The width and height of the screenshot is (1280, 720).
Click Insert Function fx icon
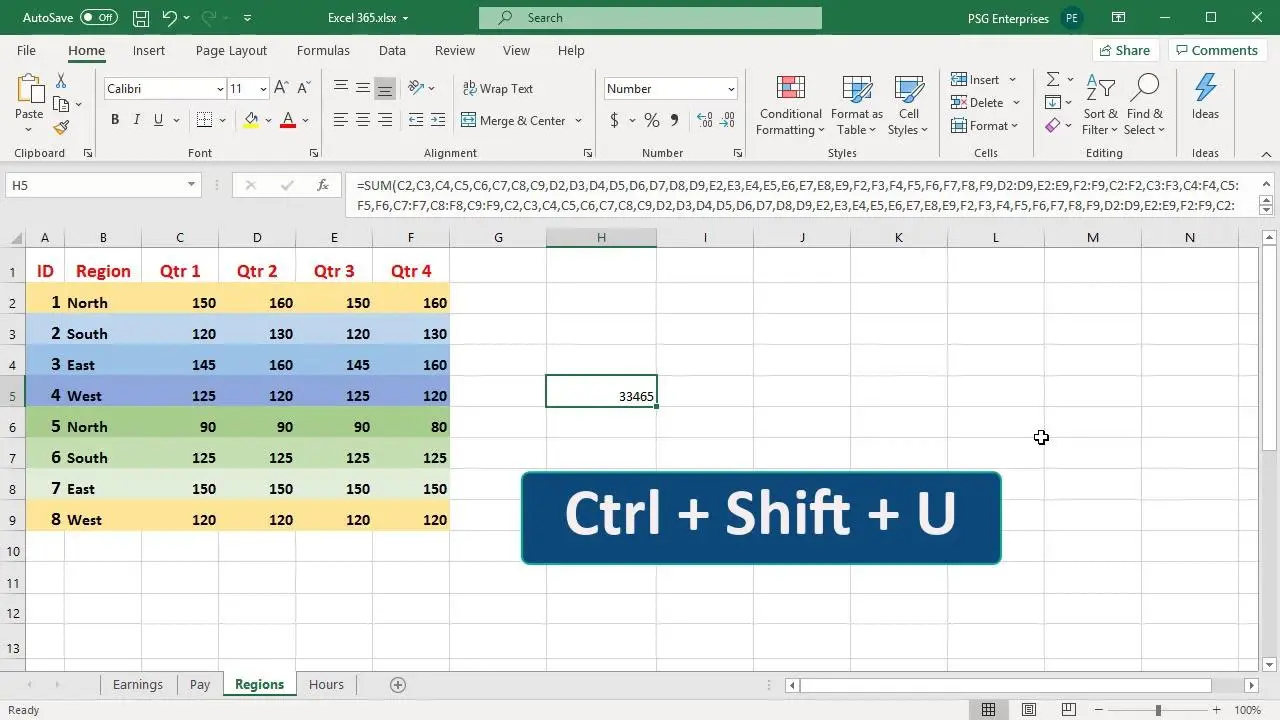pyautogui.click(x=323, y=185)
